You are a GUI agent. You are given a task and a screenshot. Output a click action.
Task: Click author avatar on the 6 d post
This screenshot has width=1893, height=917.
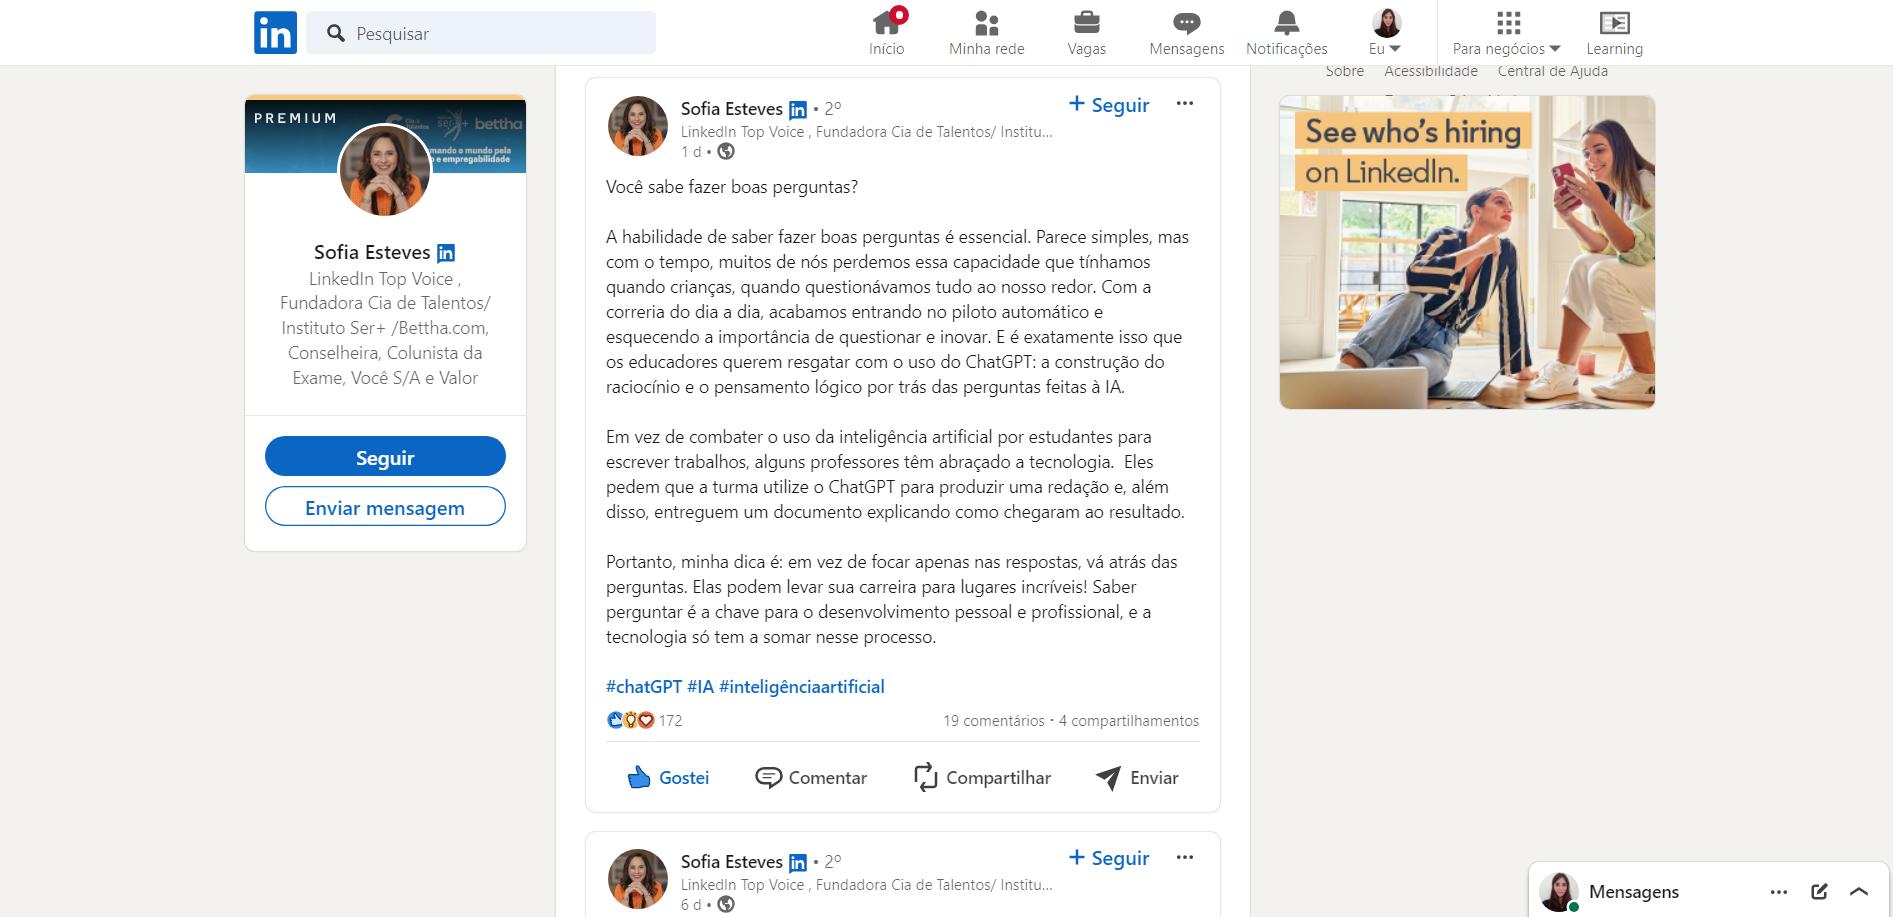point(638,879)
